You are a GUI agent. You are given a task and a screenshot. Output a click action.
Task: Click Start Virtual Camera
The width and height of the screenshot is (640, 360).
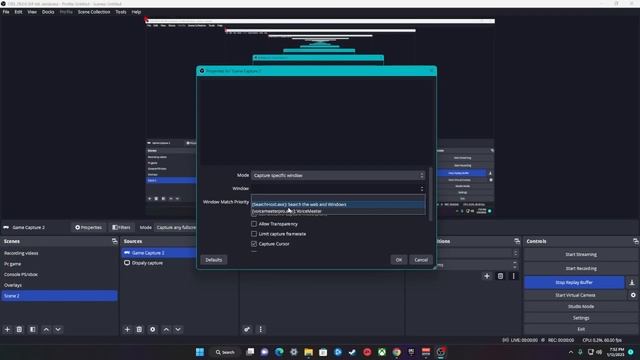coord(575,295)
